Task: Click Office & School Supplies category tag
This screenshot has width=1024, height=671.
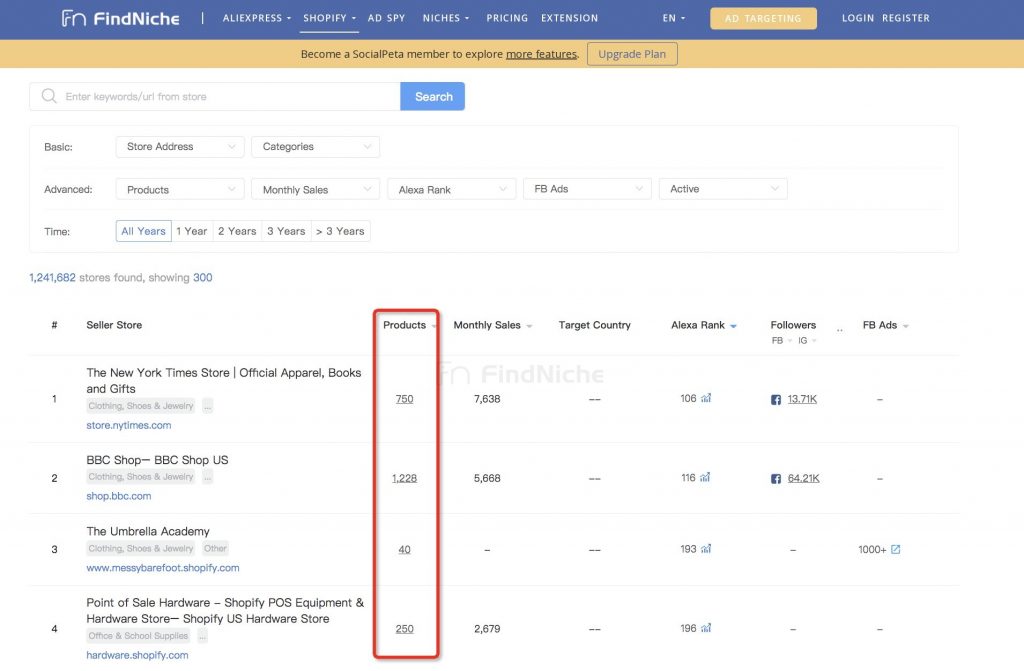Action: [138, 636]
